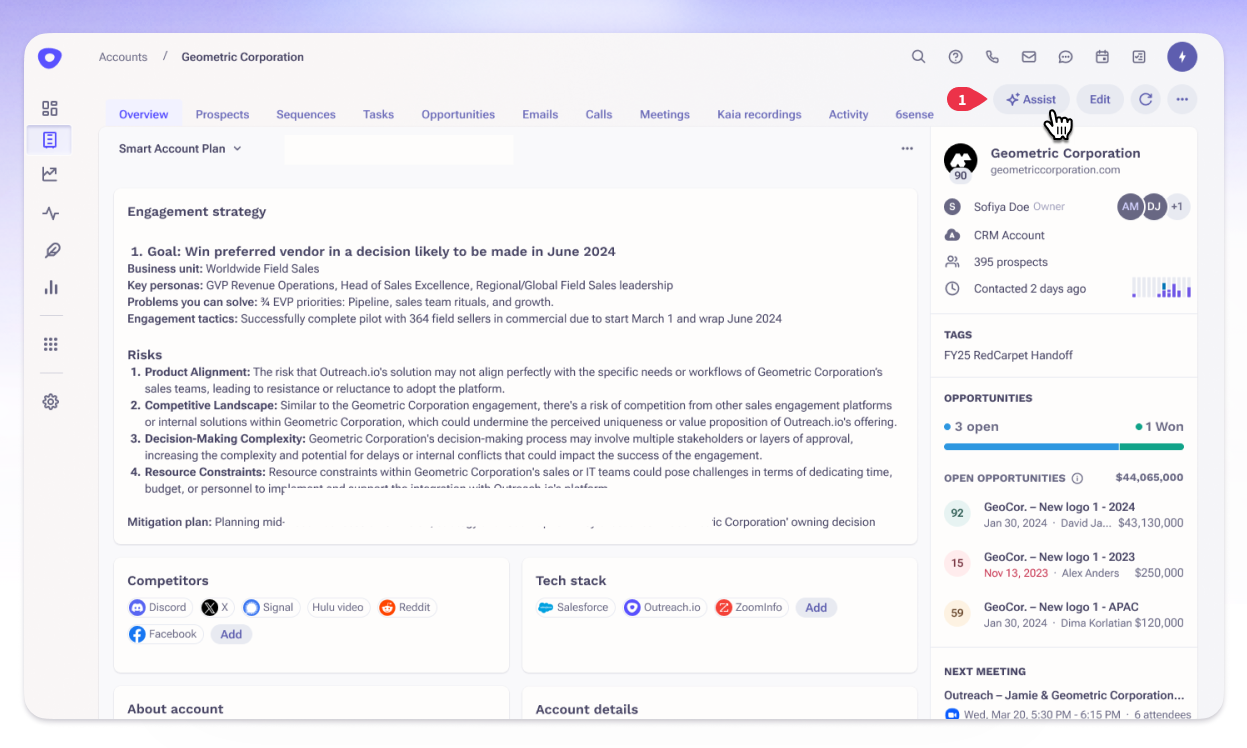Click the Assist button

(x=1031, y=99)
